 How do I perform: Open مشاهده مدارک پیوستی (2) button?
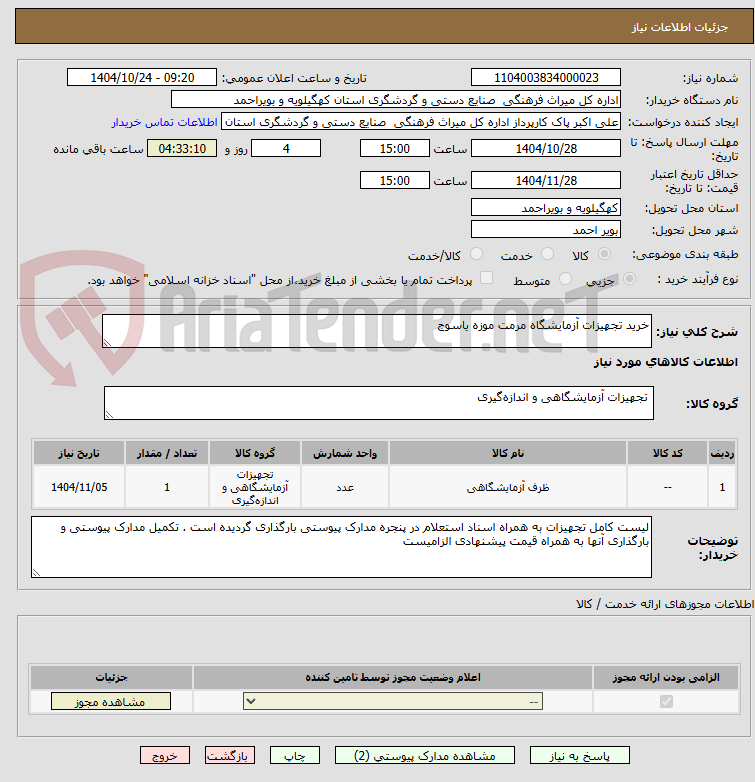[425, 756]
